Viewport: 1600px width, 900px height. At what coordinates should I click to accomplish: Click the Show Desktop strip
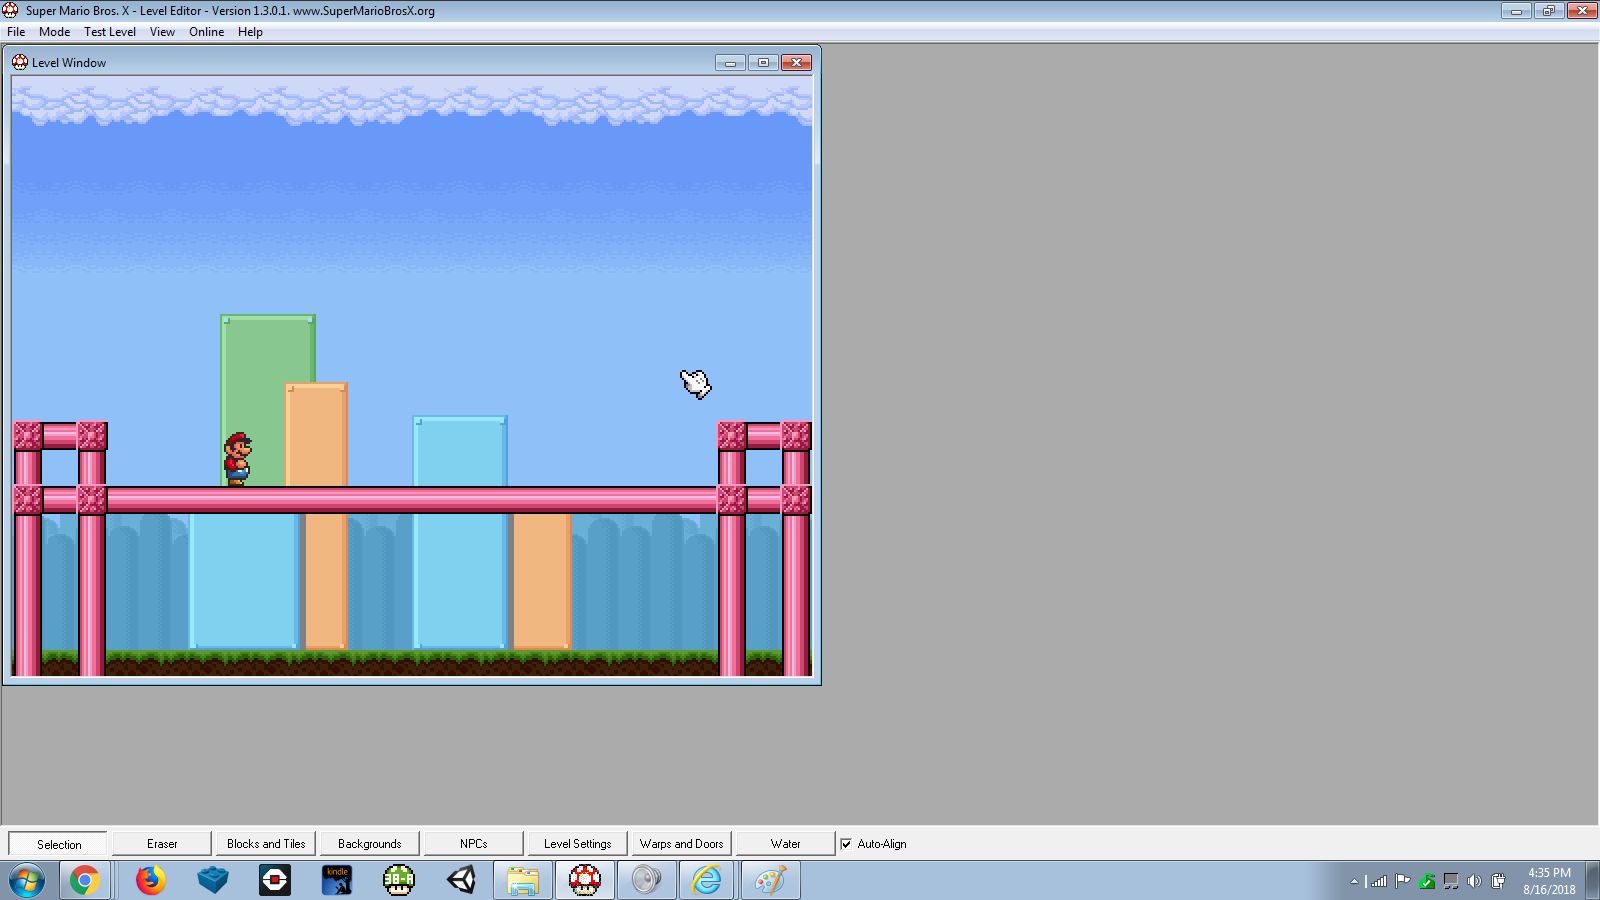tap(1592, 881)
